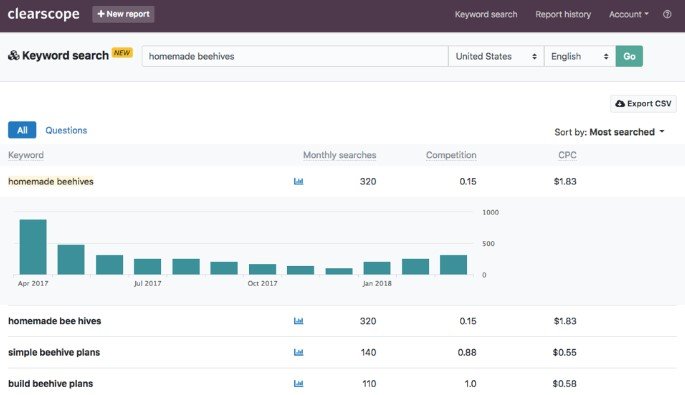Click the 110 monthly searches value
685x395 pixels.
[x=369, y=384]
